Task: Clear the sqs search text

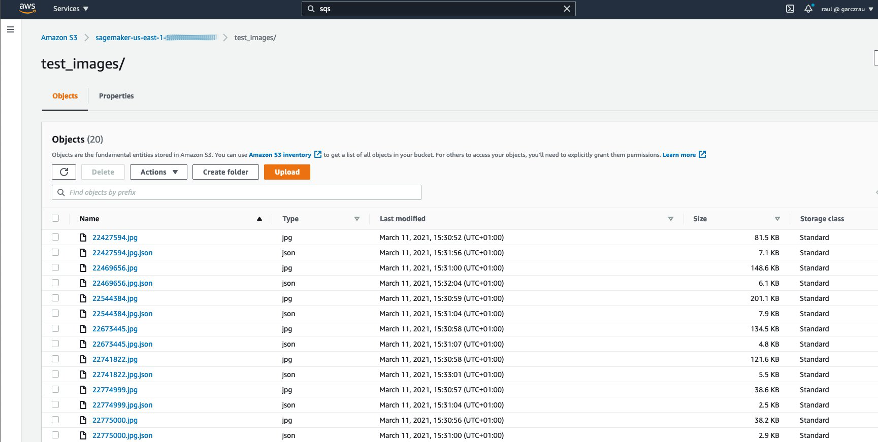Action: [x=567, y=9]
